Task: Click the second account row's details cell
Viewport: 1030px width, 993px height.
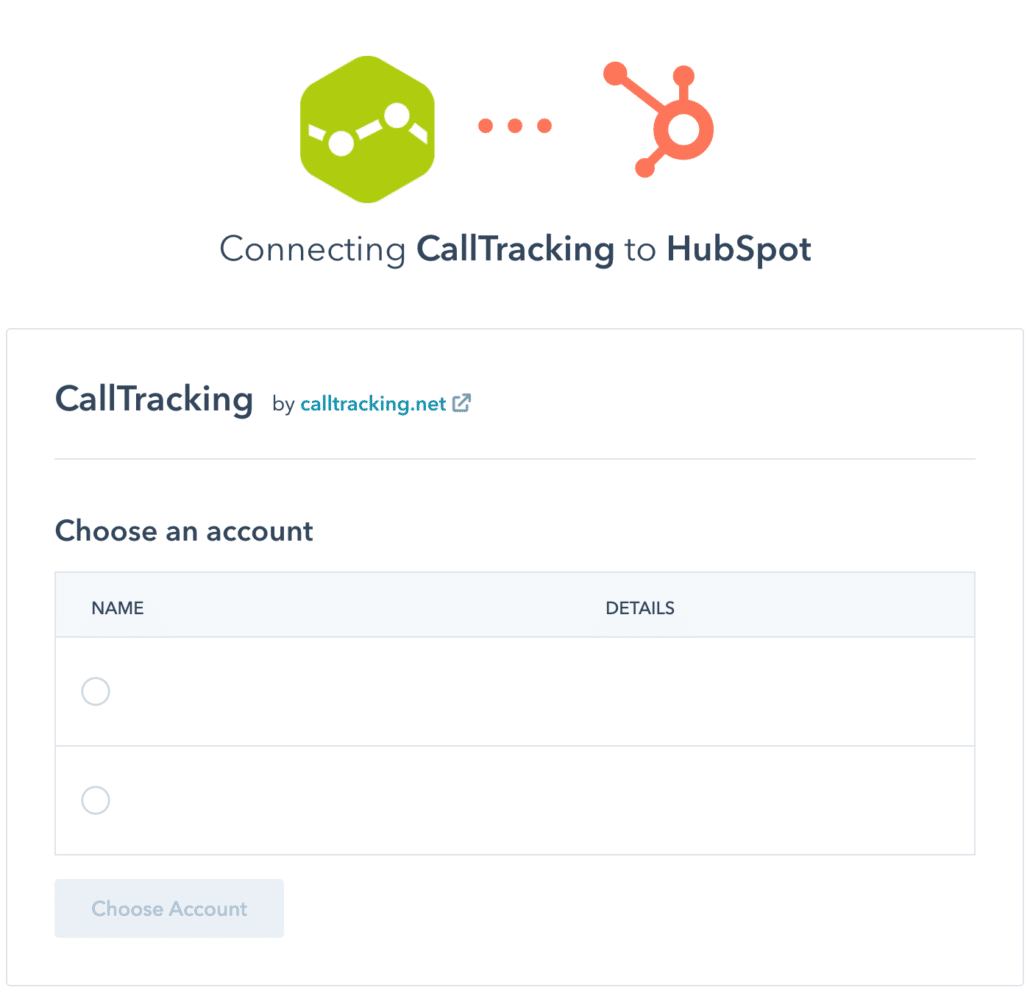Action: [790, 800]
